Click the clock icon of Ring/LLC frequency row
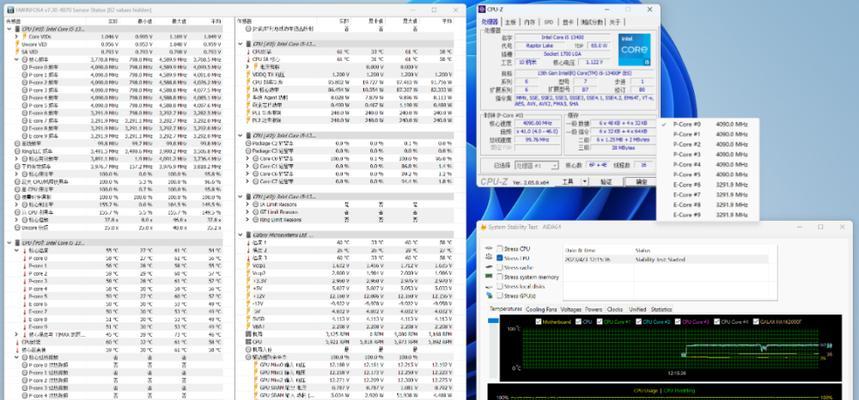The image size is (859, 400). pos(17,151)
